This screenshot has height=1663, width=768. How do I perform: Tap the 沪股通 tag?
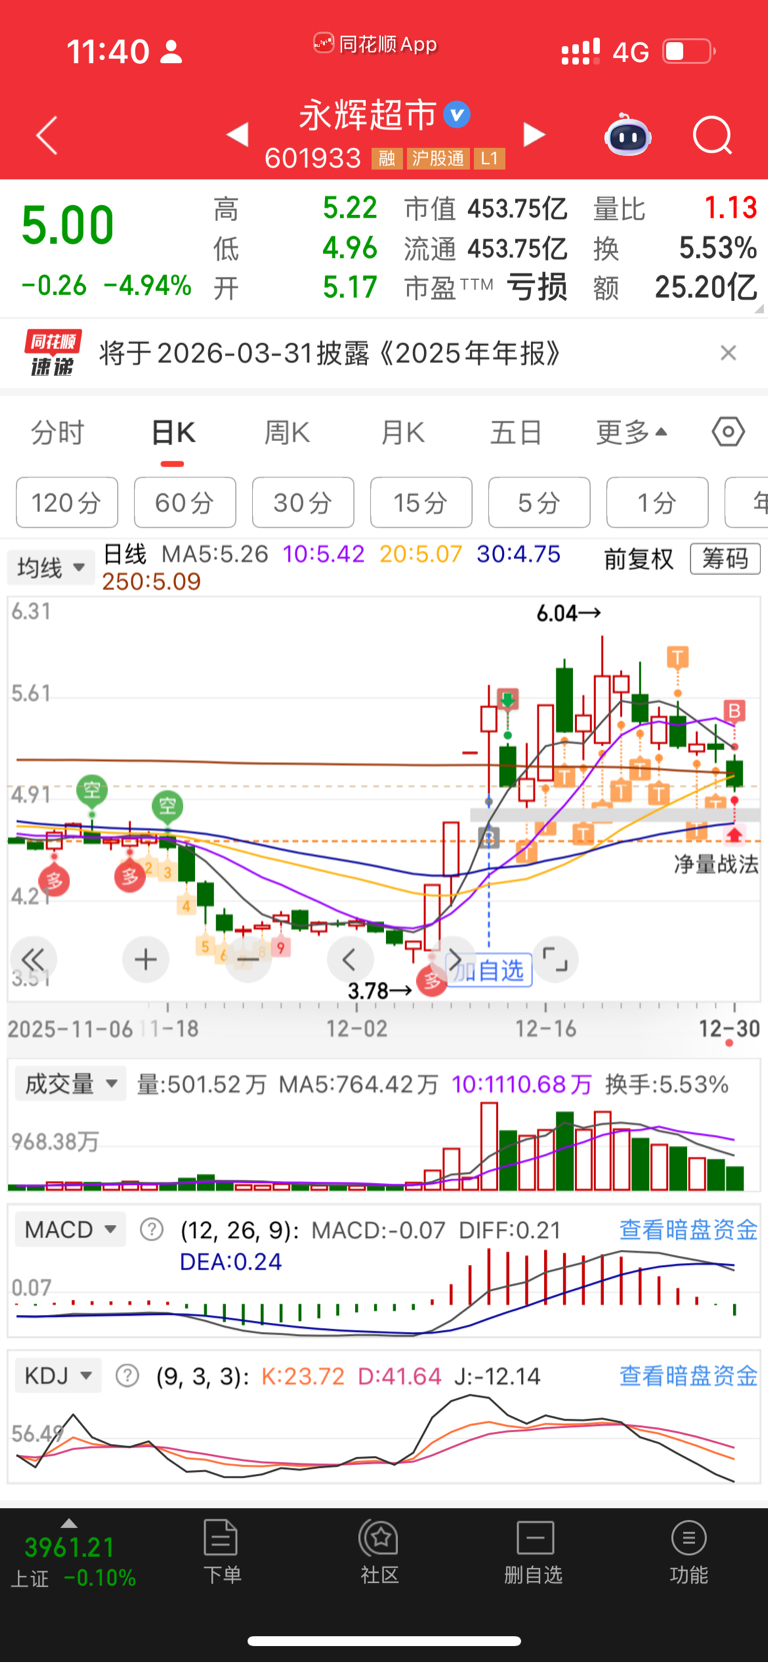tap(438, 158)
